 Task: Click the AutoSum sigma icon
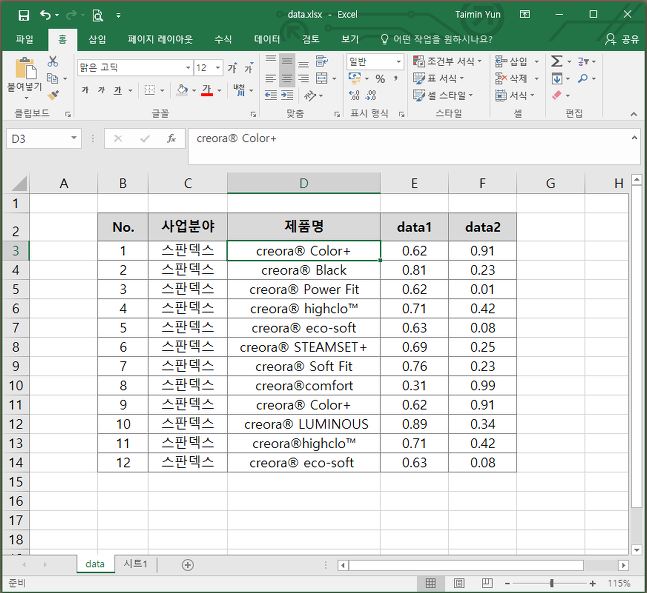(x=557, y=61)
